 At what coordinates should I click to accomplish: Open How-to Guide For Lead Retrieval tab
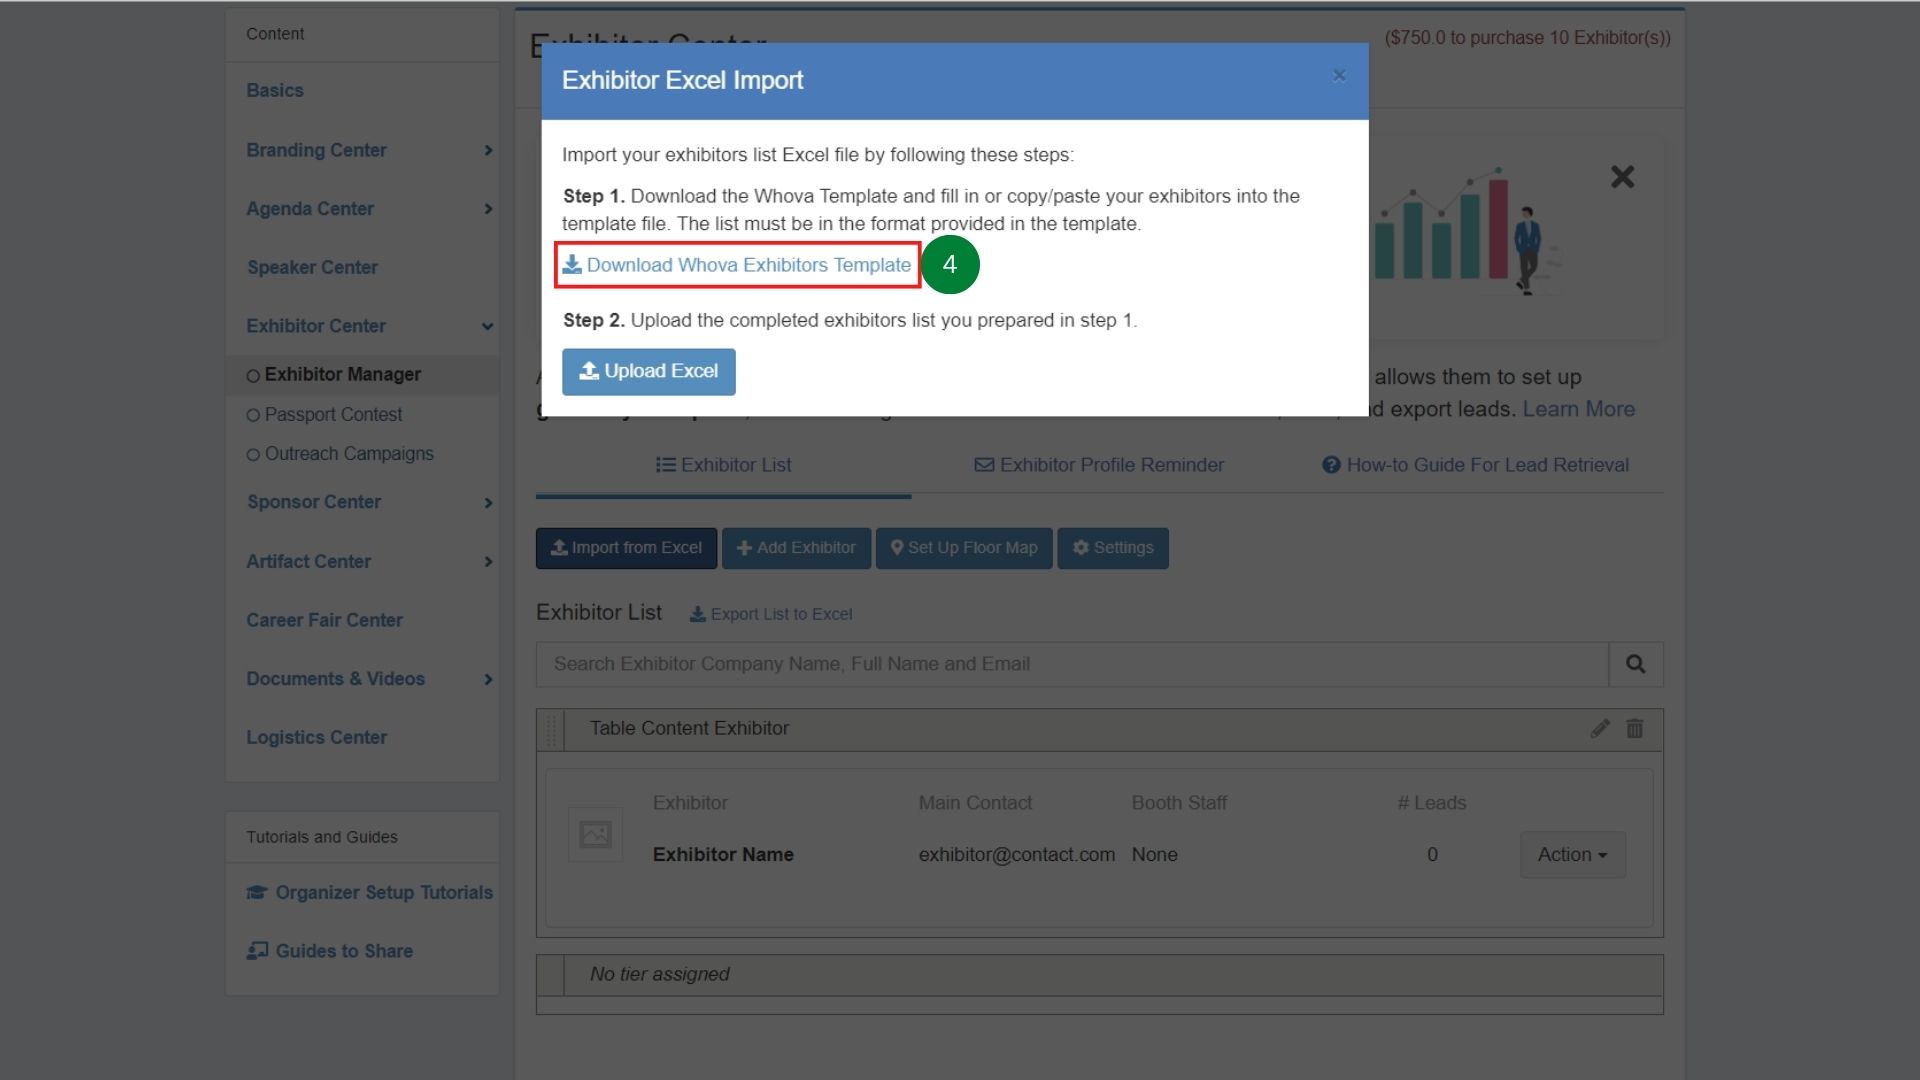click(x=1475, y=465)
